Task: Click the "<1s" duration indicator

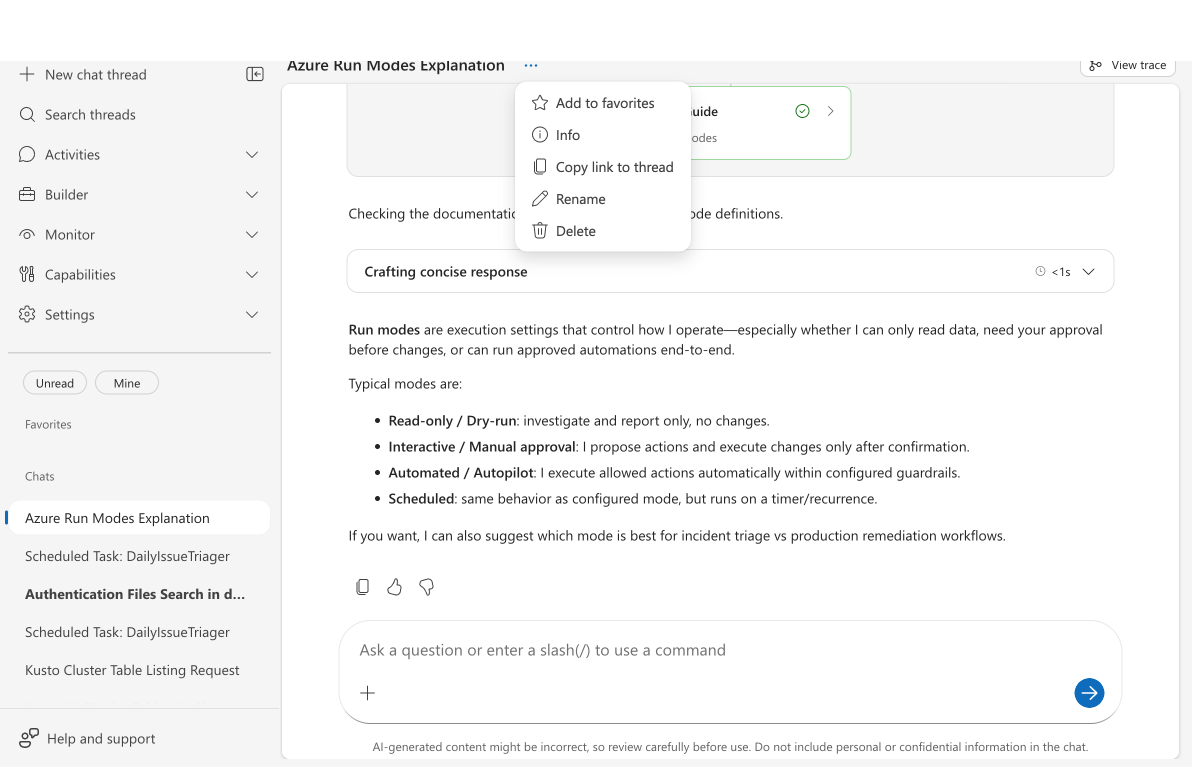Action: (1060, 271)
